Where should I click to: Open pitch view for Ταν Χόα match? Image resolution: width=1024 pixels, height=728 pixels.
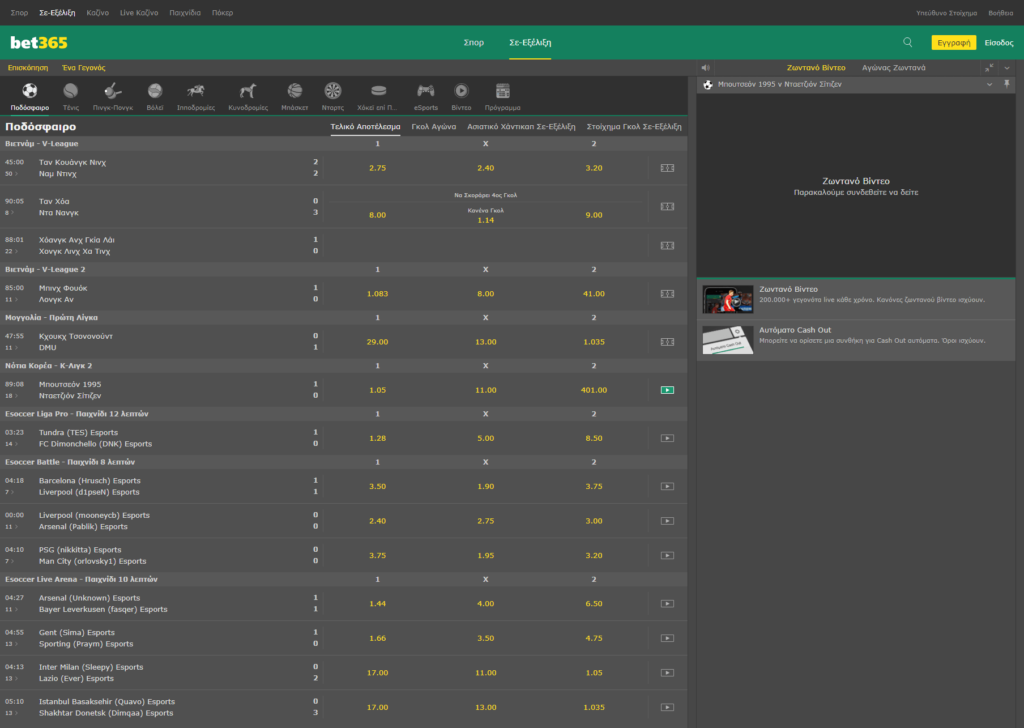point(667,206)
